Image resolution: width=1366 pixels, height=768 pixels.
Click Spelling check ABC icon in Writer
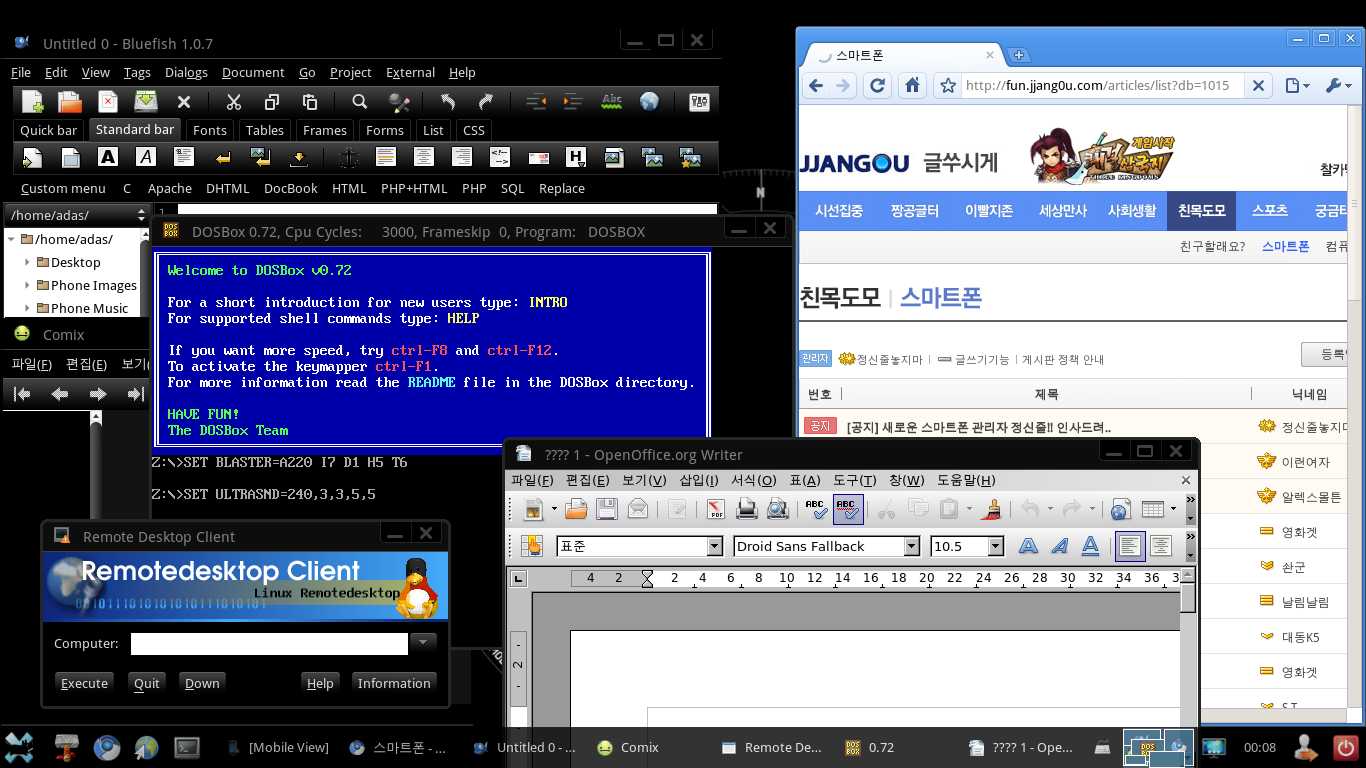[x=816, y=509]
